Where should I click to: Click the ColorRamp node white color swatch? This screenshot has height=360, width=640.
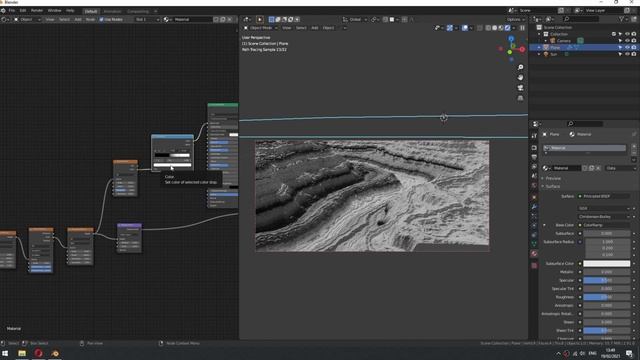pos(172,165)
